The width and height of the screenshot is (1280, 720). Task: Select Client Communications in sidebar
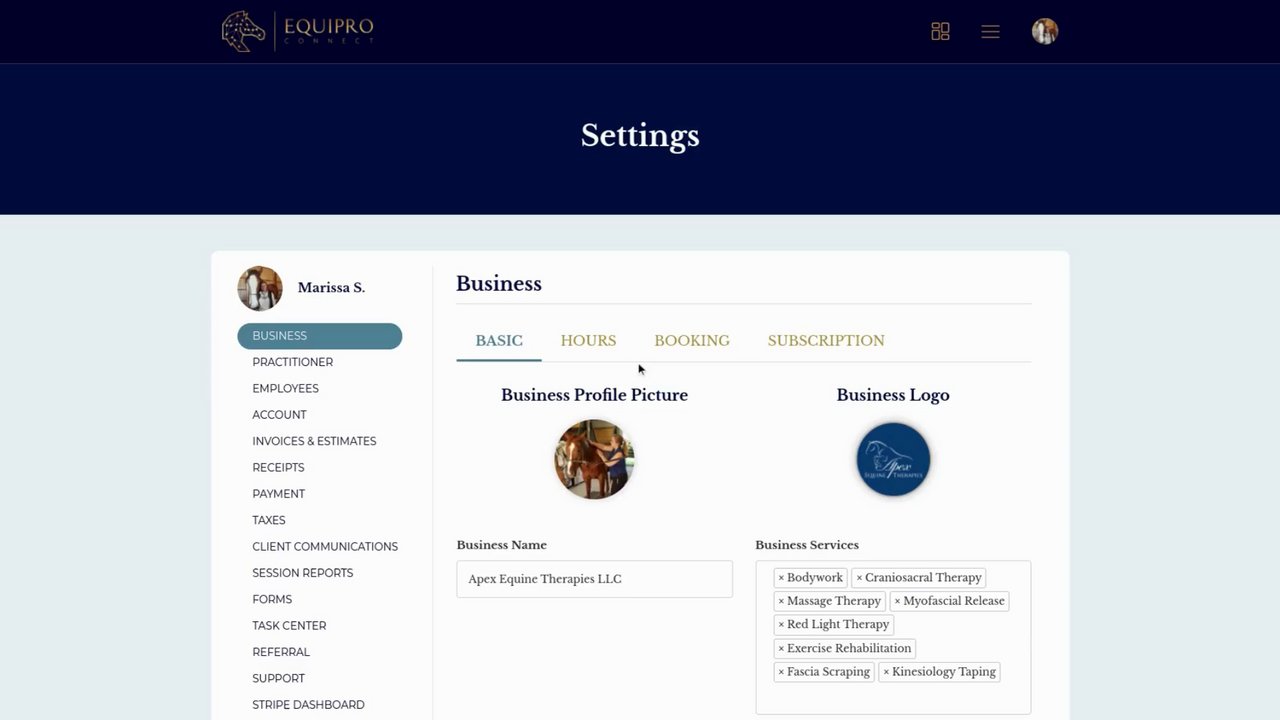pos(325,546)
